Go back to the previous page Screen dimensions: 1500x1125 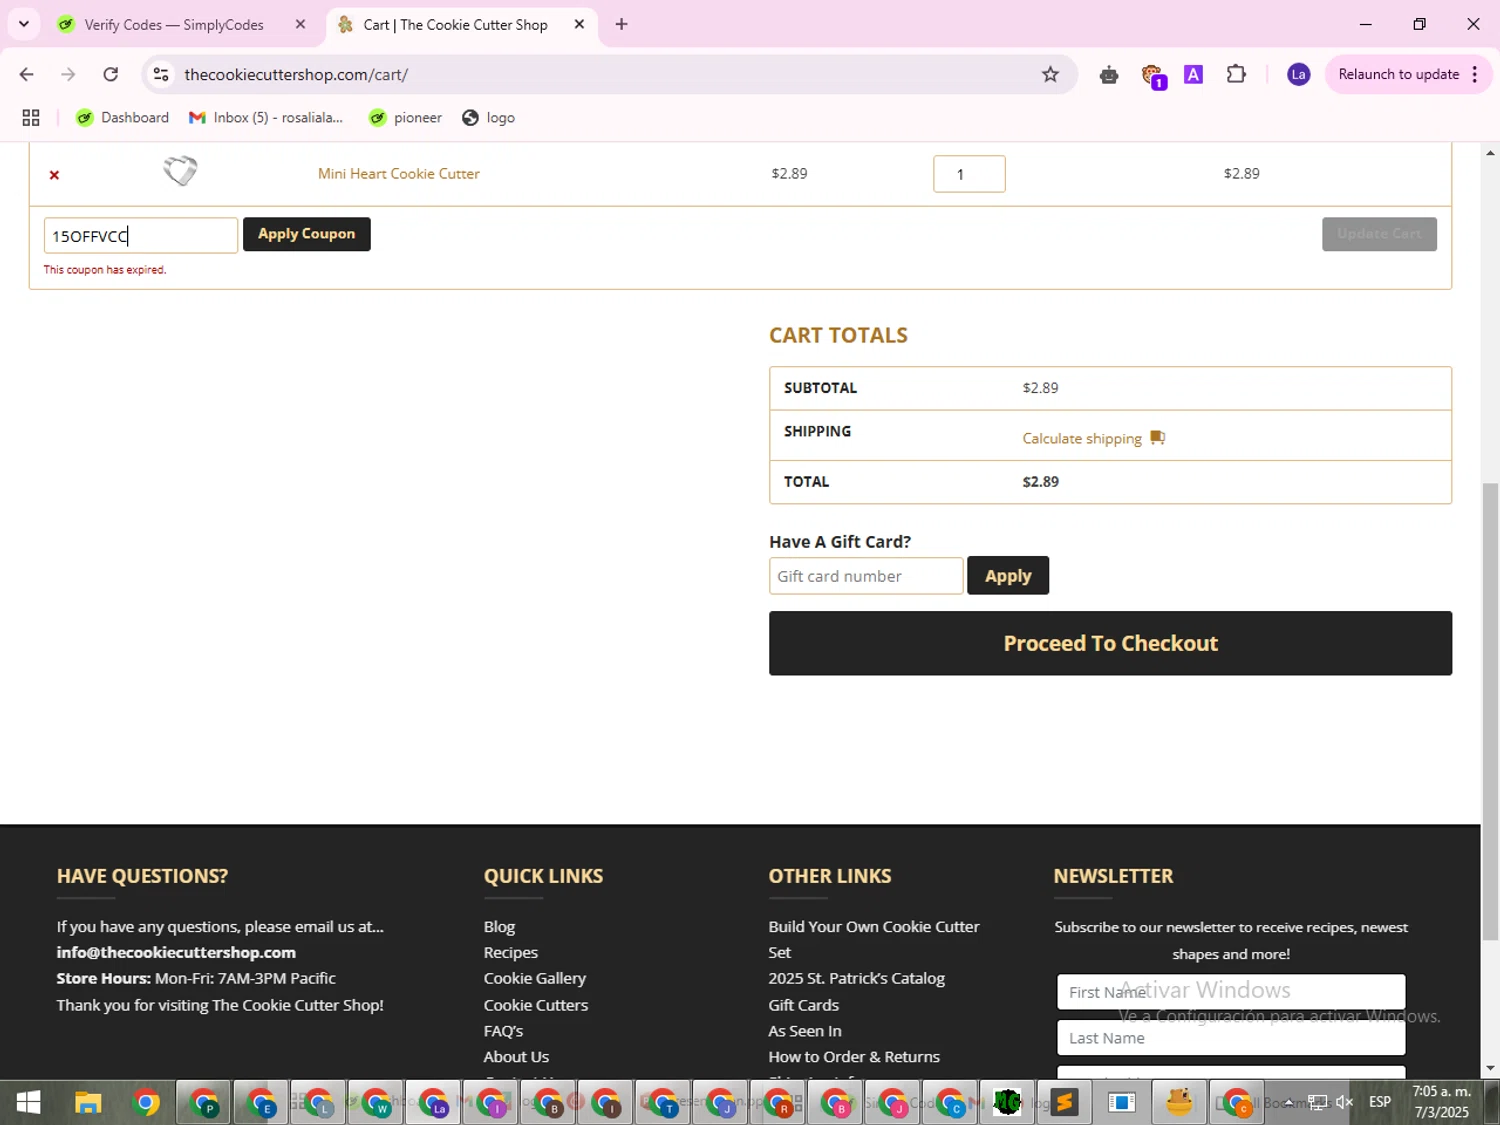(x=27, y=74)
